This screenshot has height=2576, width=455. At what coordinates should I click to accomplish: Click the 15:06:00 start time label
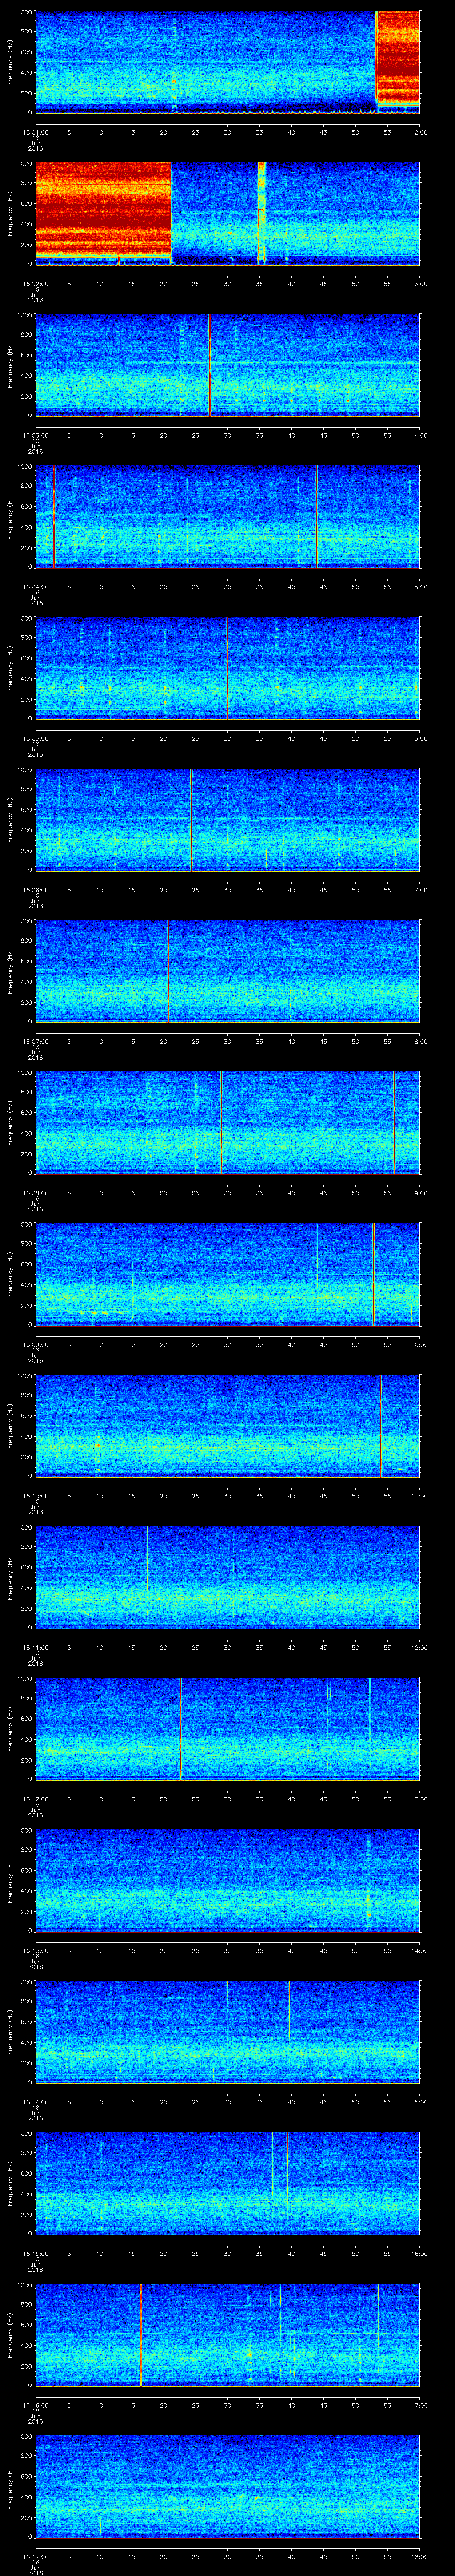tap(35, 890)
